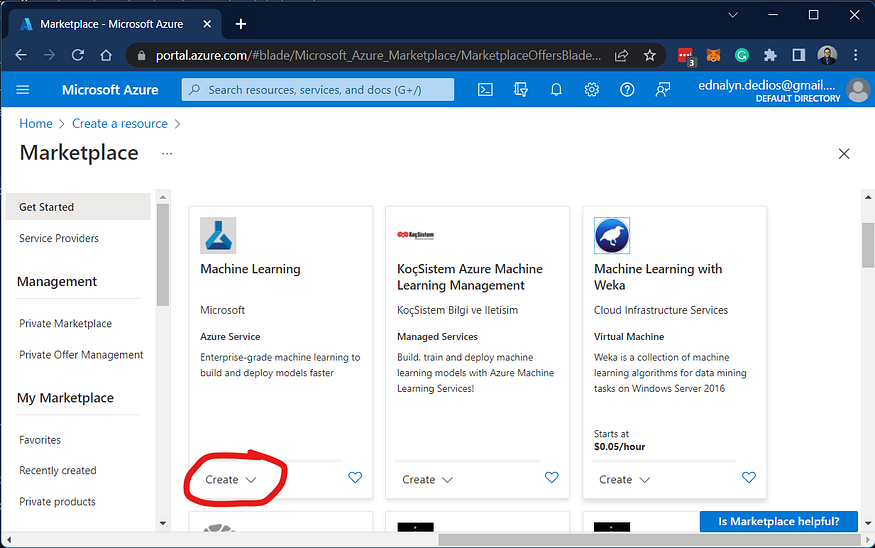Click the Weka bird logo
Image resolution: width=875 pixels, height=548 pixels.
[612, 235]
